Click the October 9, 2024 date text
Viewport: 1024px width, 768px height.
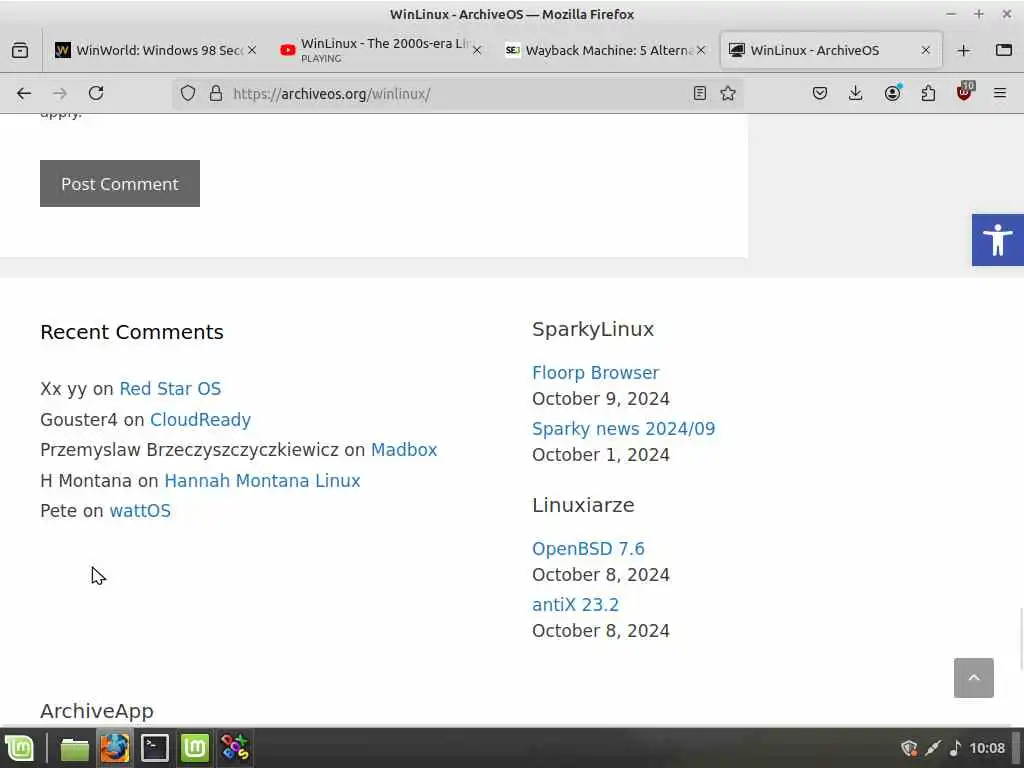[601, 399]
